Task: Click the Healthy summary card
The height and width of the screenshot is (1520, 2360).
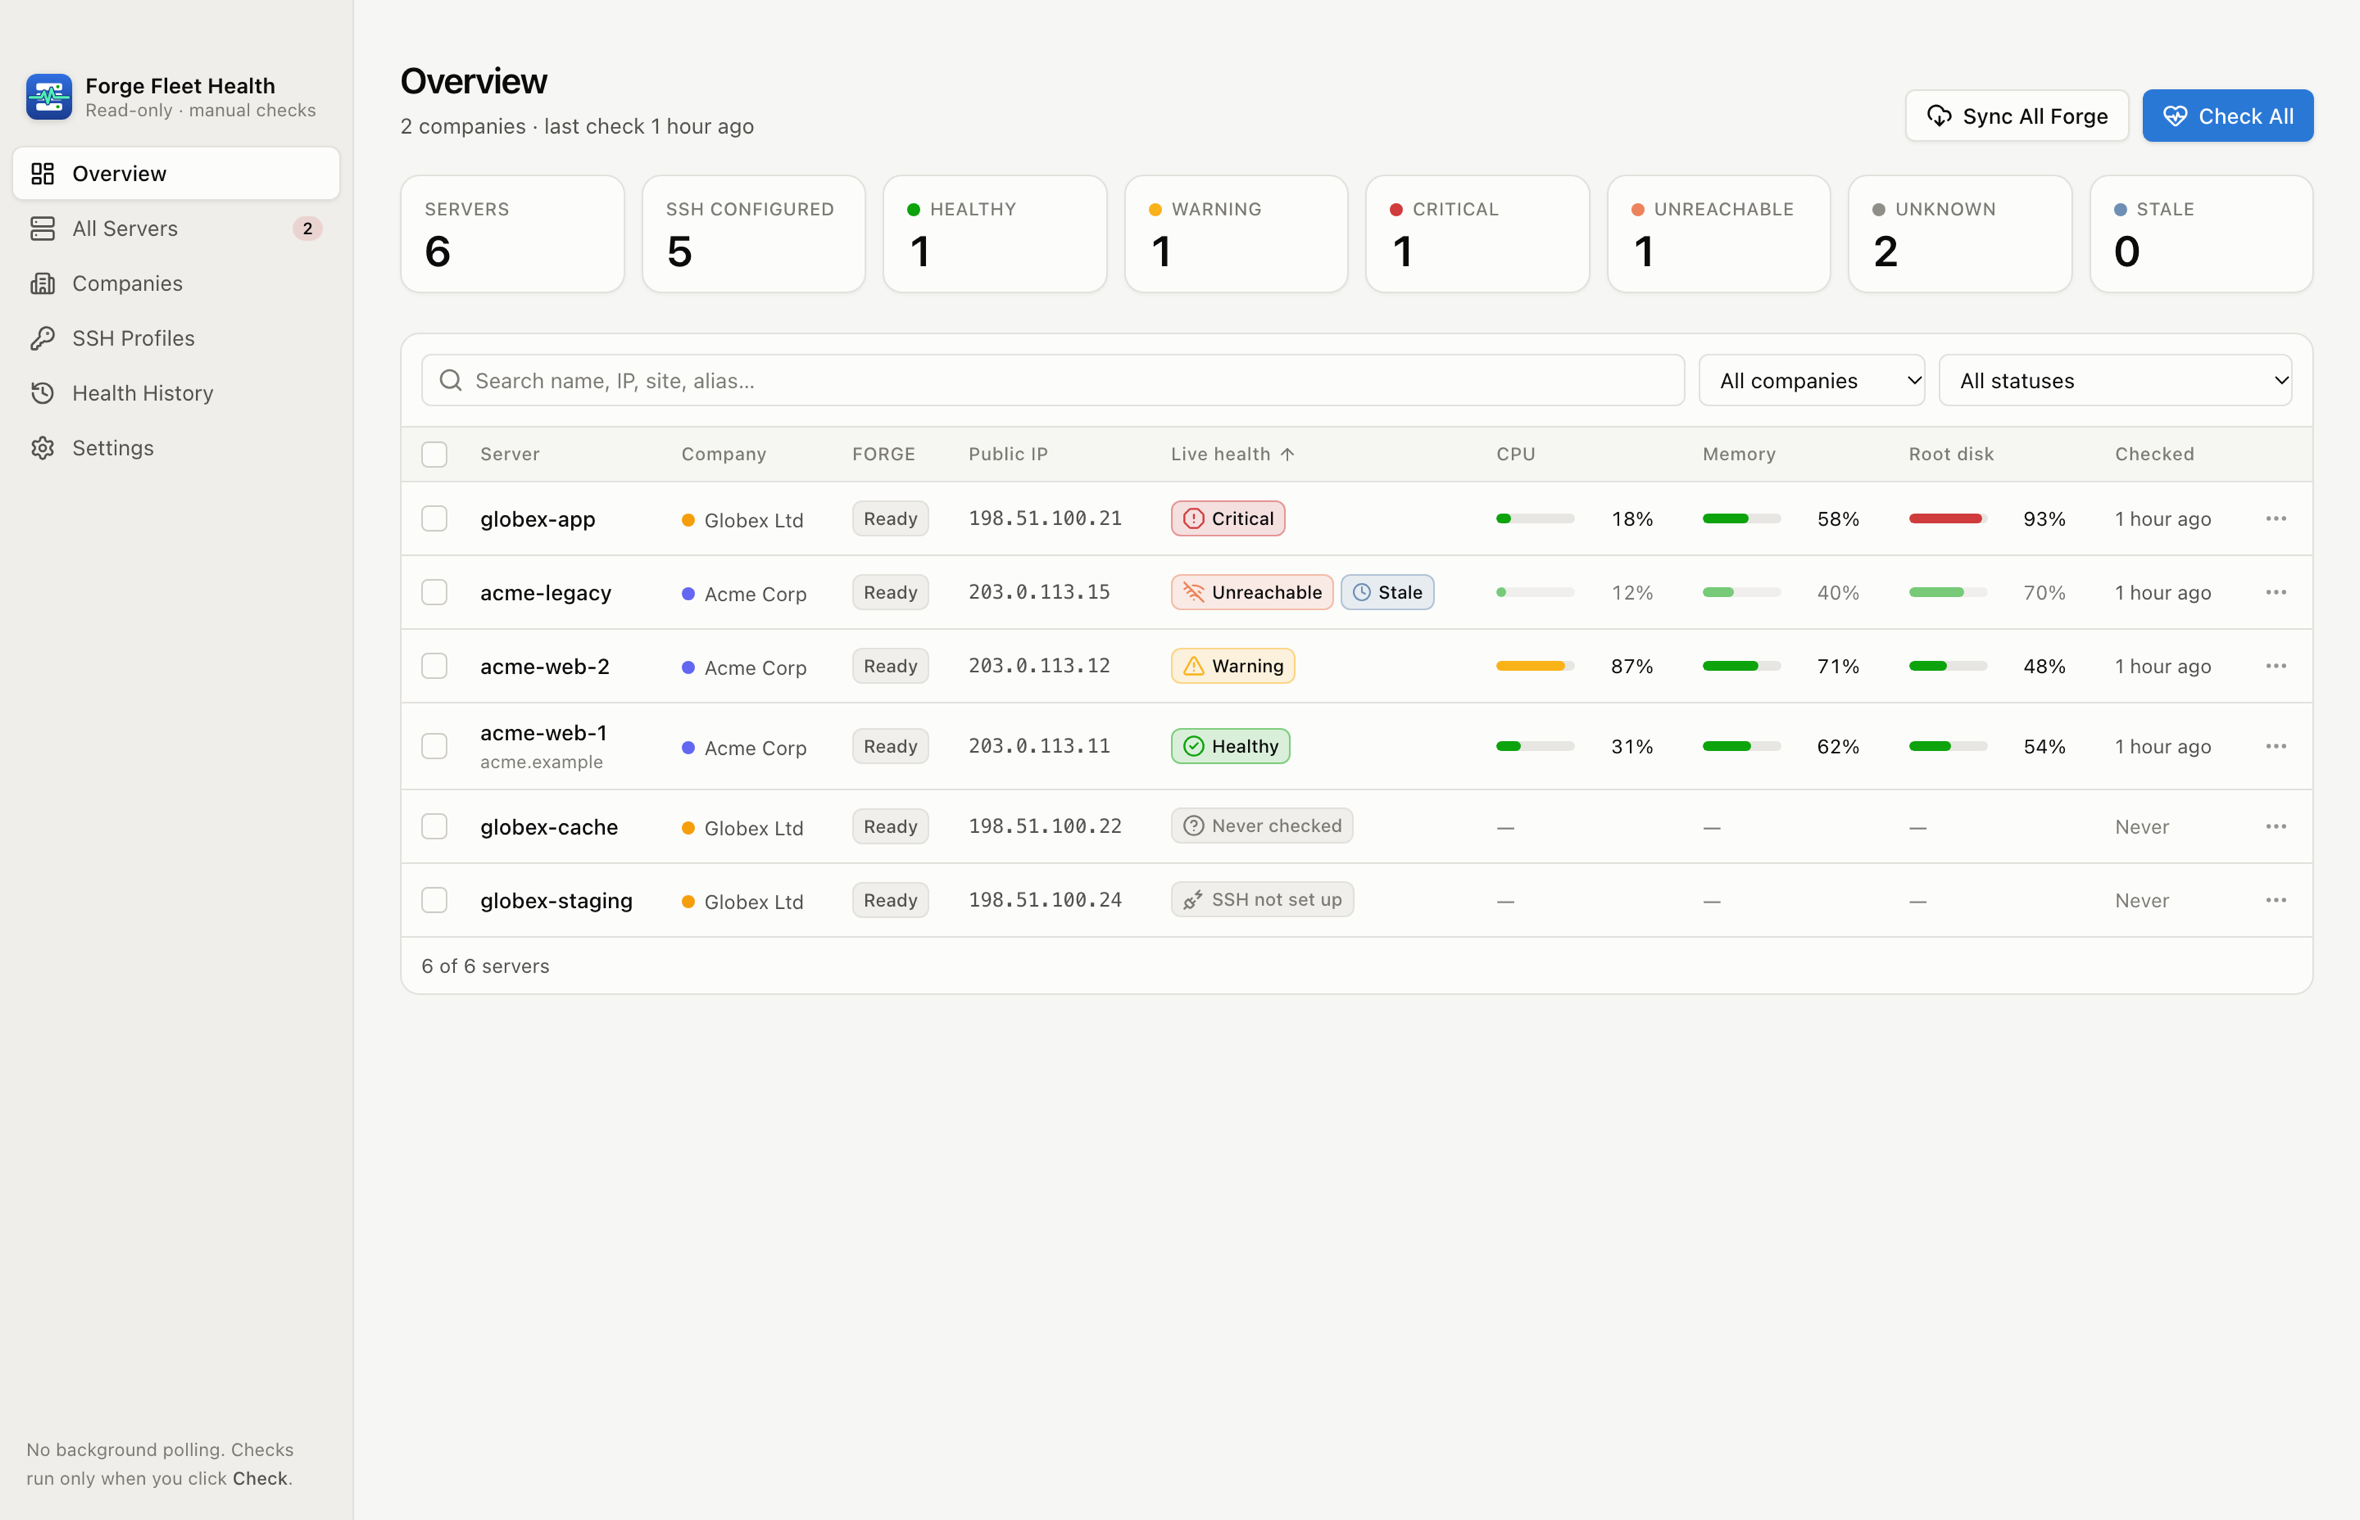Action: click(994, 235)
